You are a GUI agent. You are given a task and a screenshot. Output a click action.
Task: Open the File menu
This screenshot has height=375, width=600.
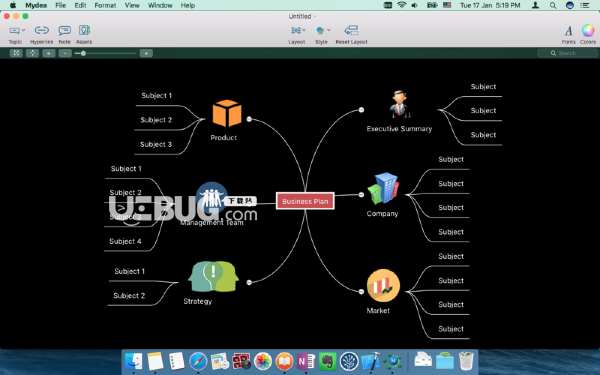60,5
